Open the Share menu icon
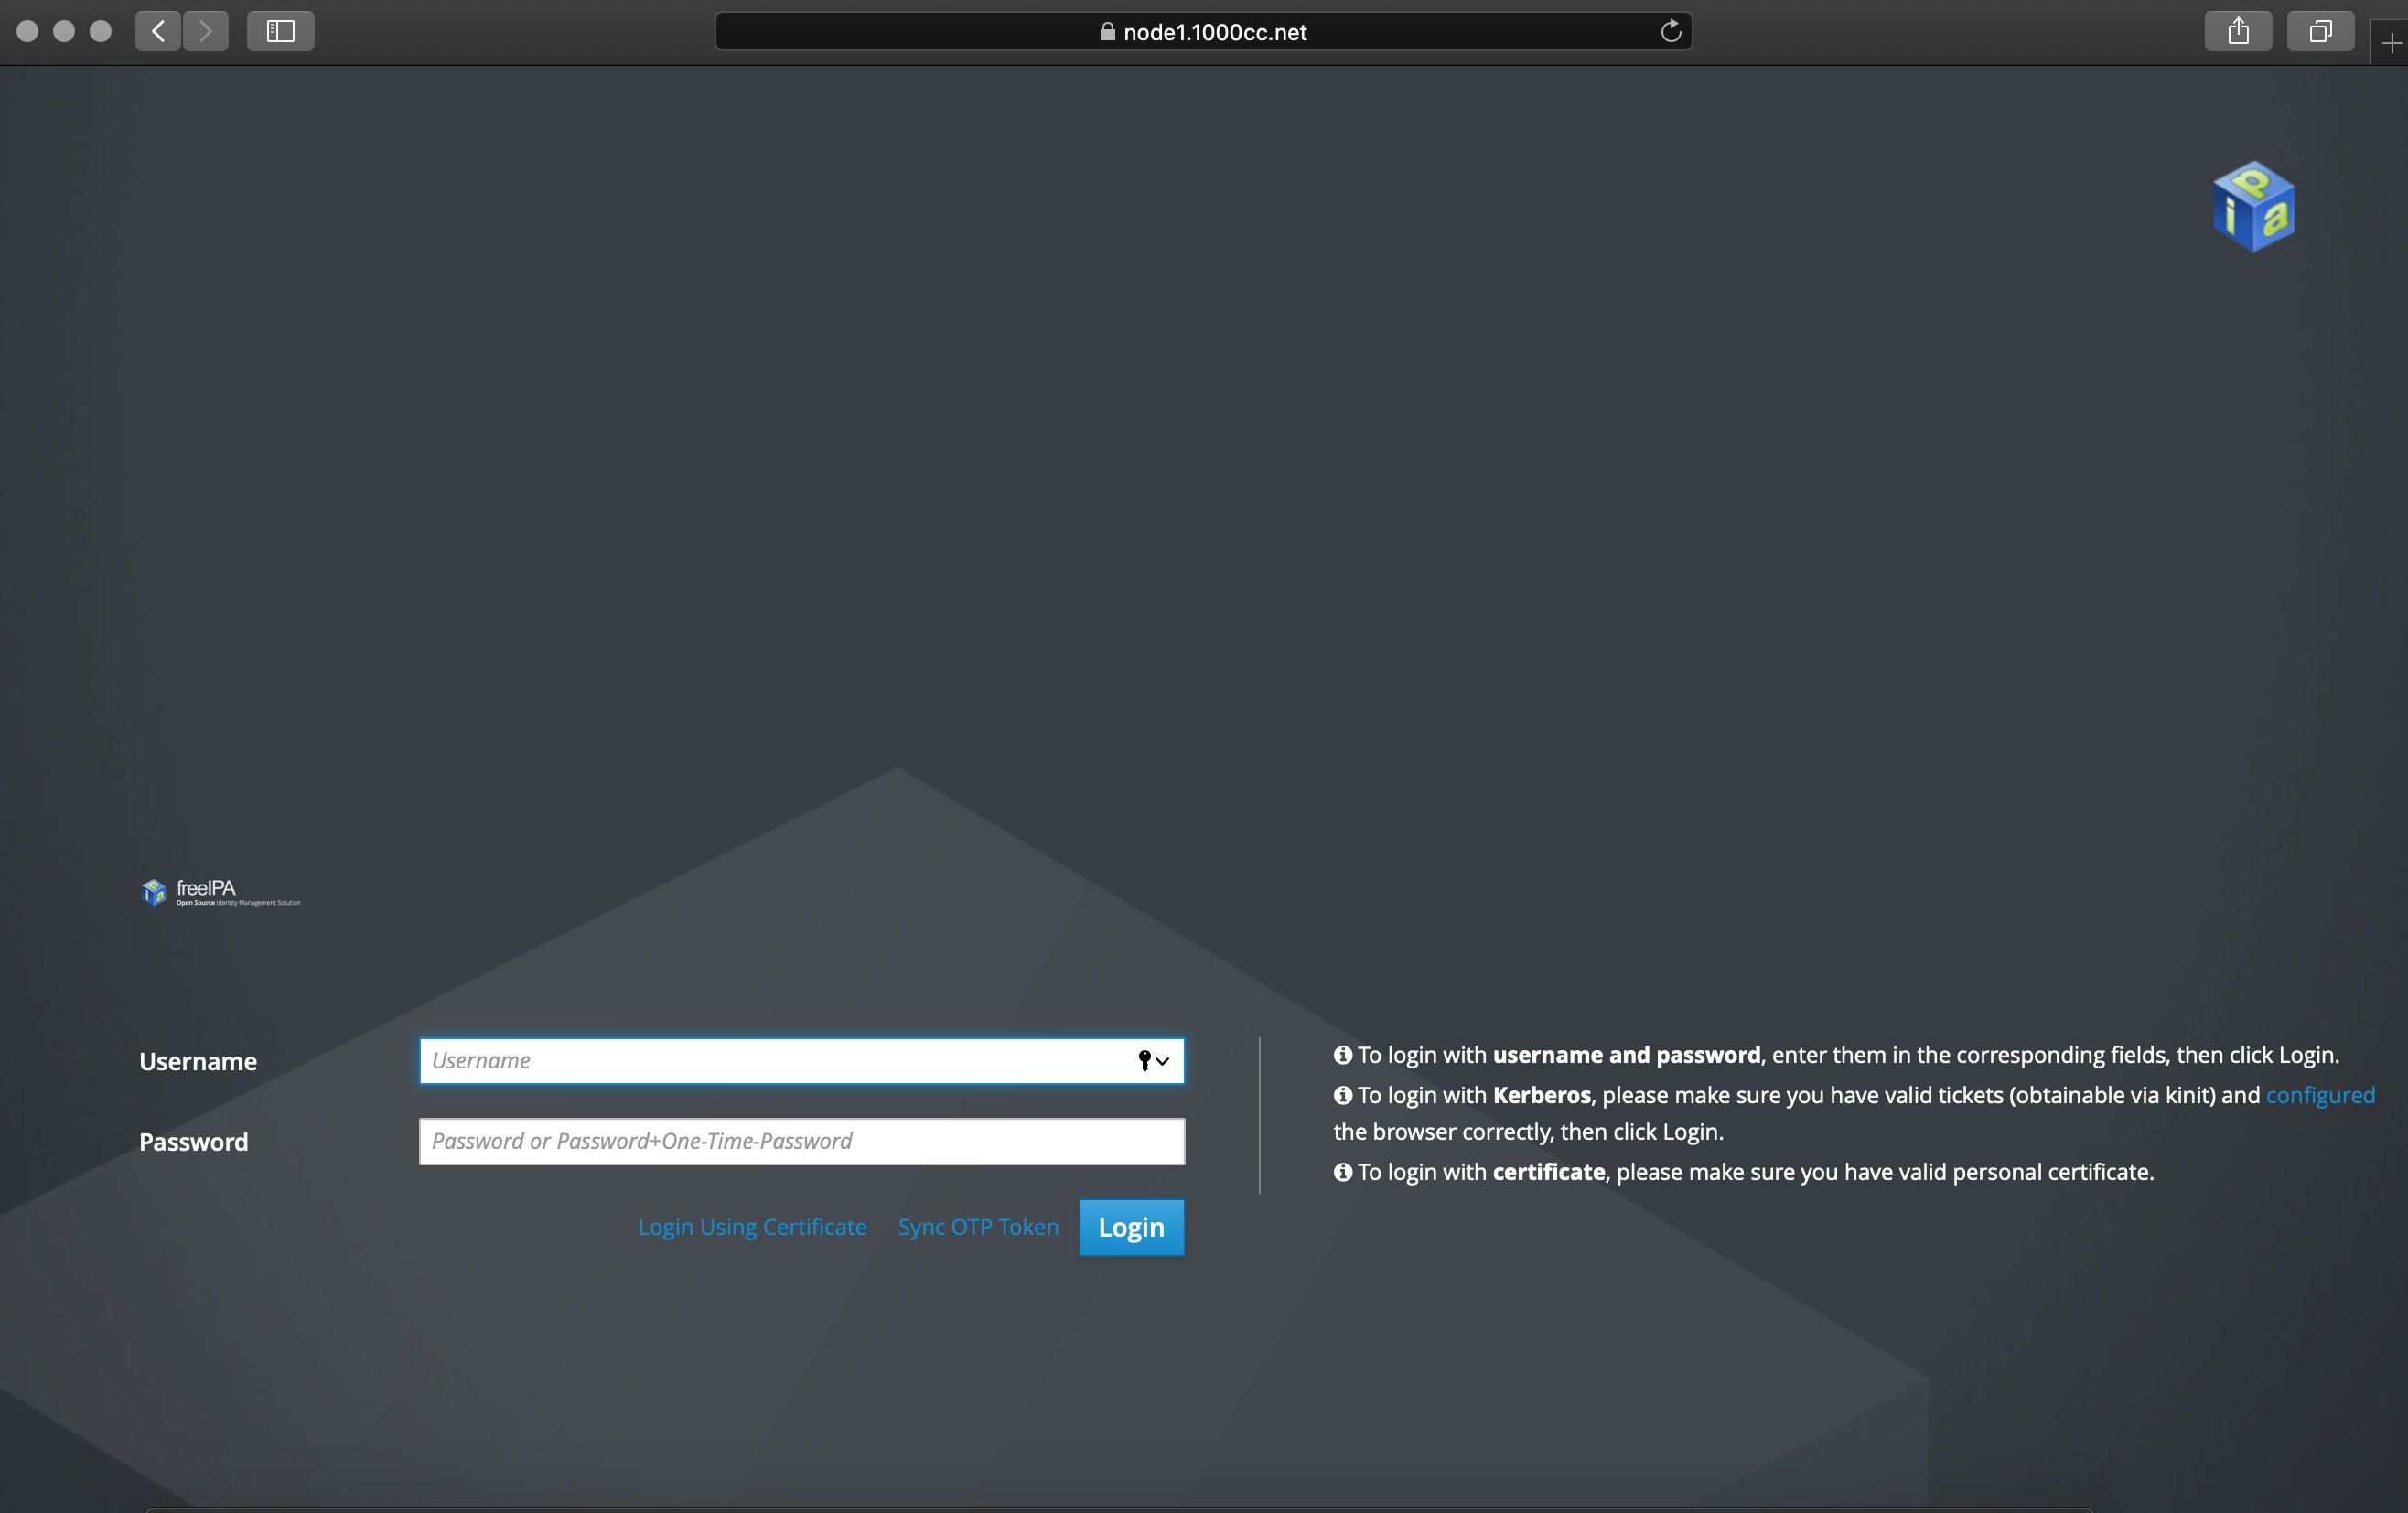 point(2238,31)
